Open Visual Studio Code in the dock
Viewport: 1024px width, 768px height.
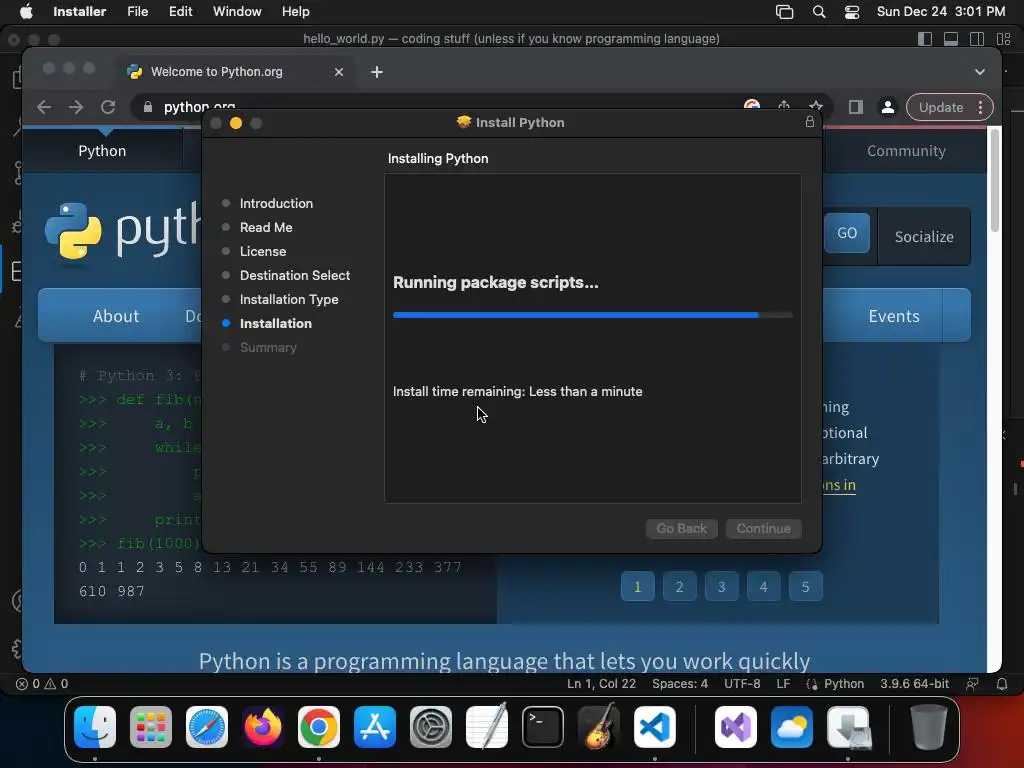click(655, 727)
